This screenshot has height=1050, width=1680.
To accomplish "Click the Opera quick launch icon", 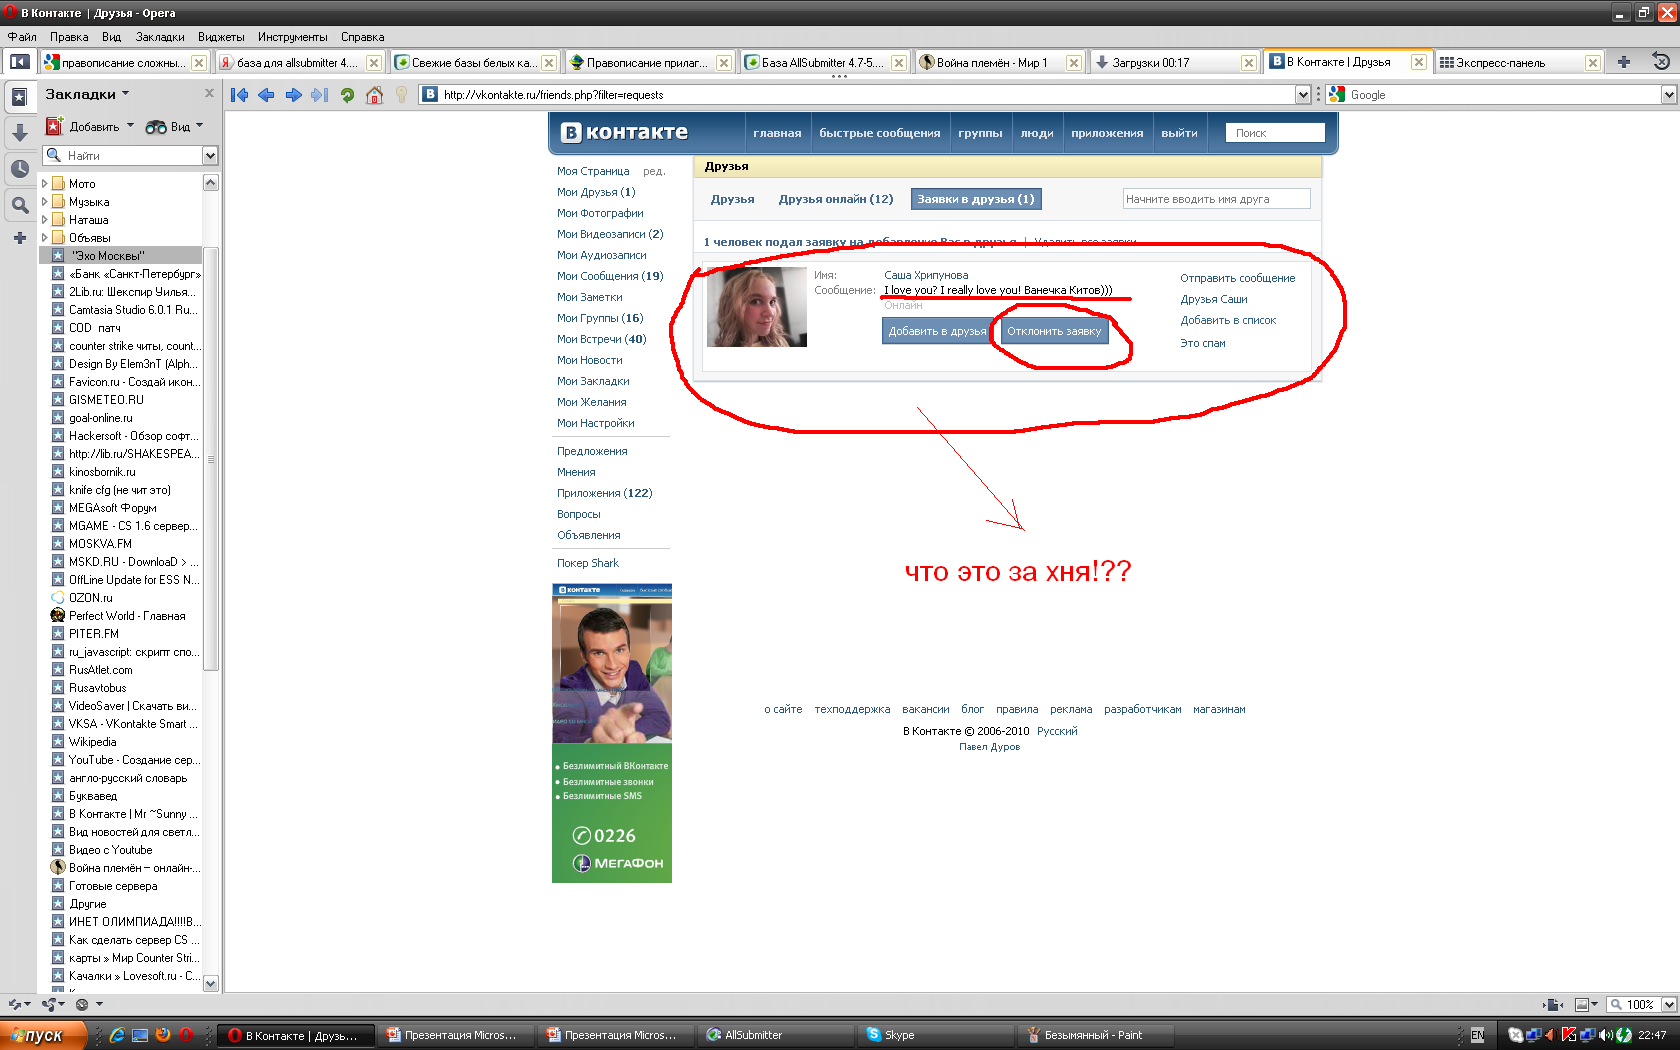I will click(x=186, y=1035).
